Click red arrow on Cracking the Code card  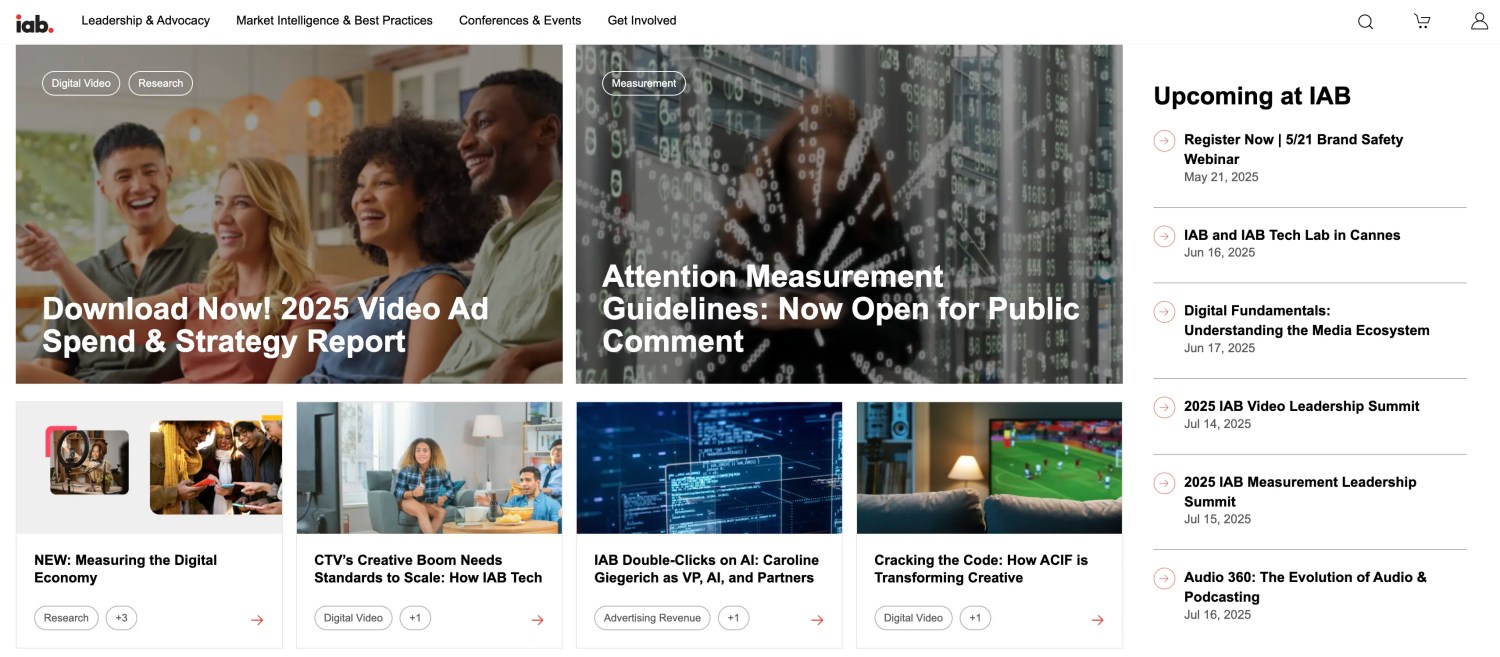tap(1097, 620)
